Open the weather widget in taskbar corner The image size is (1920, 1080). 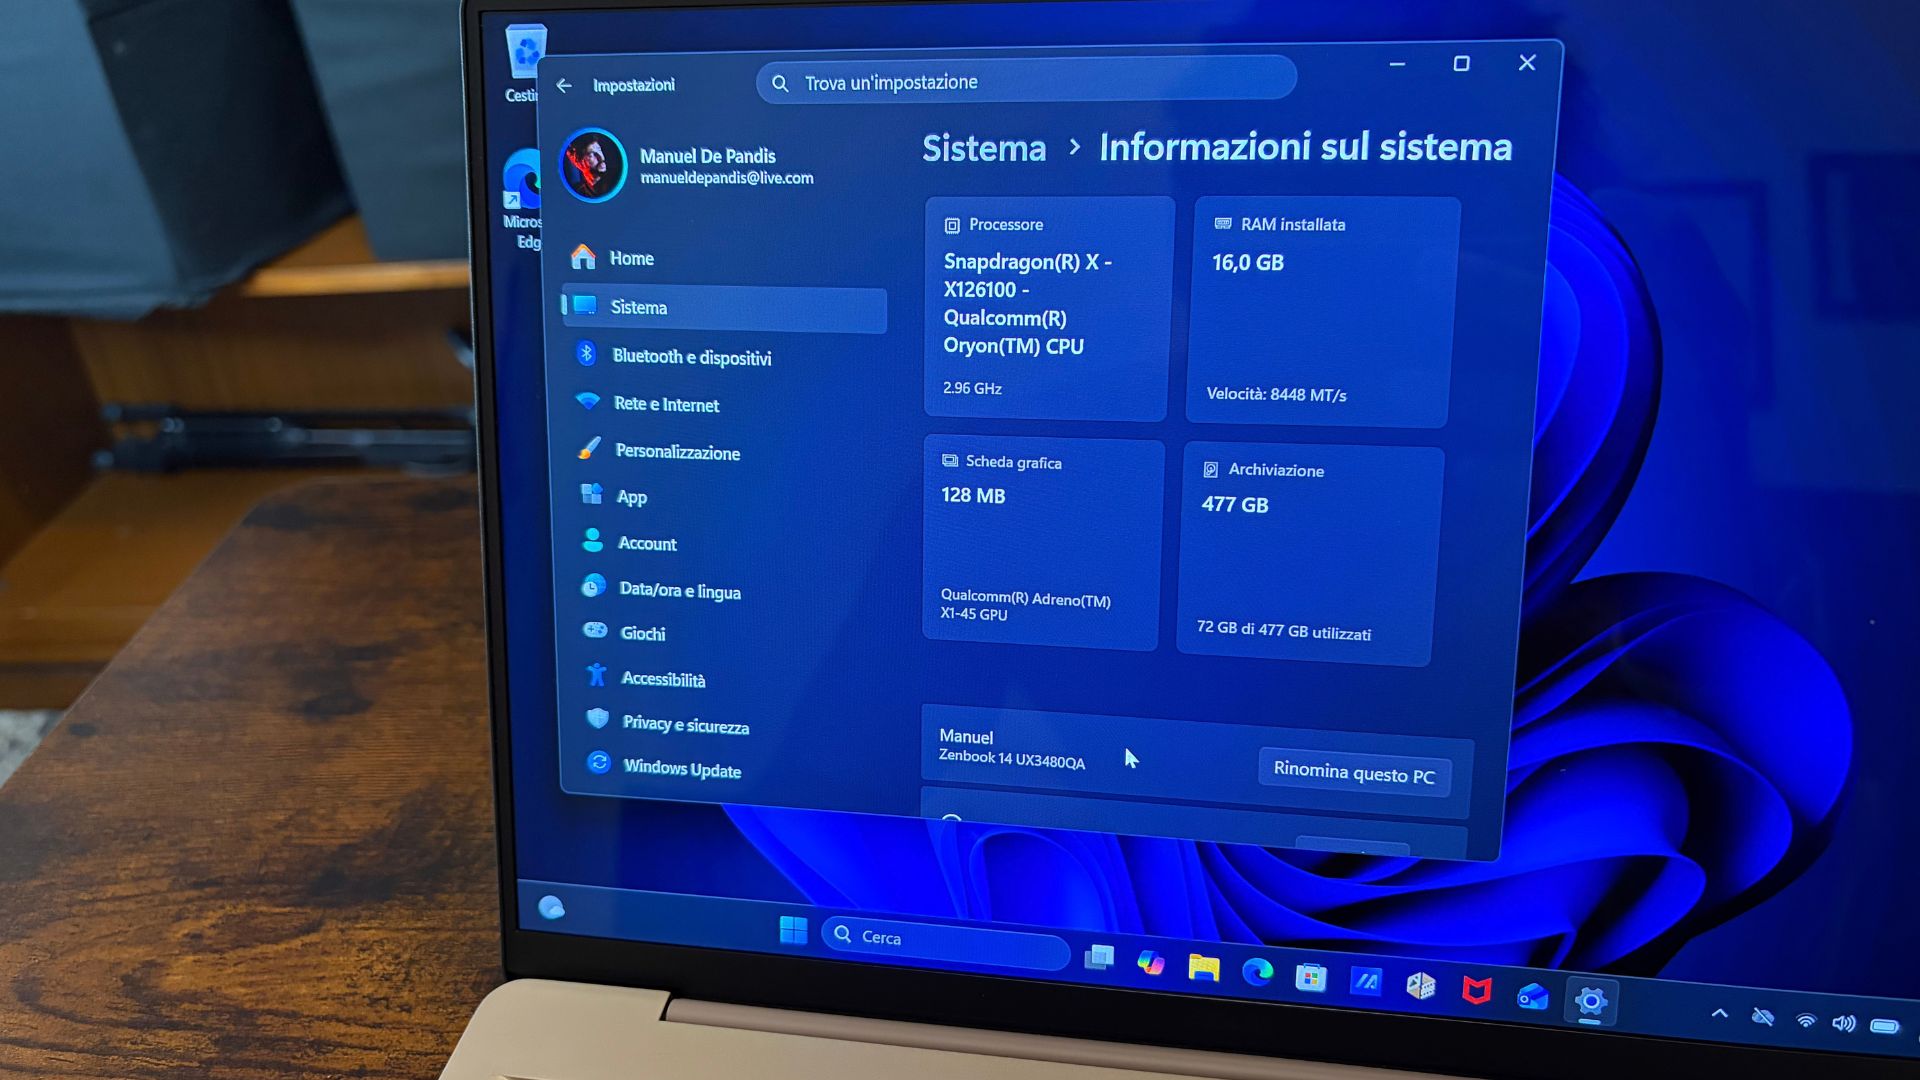[x=551, y=907]
